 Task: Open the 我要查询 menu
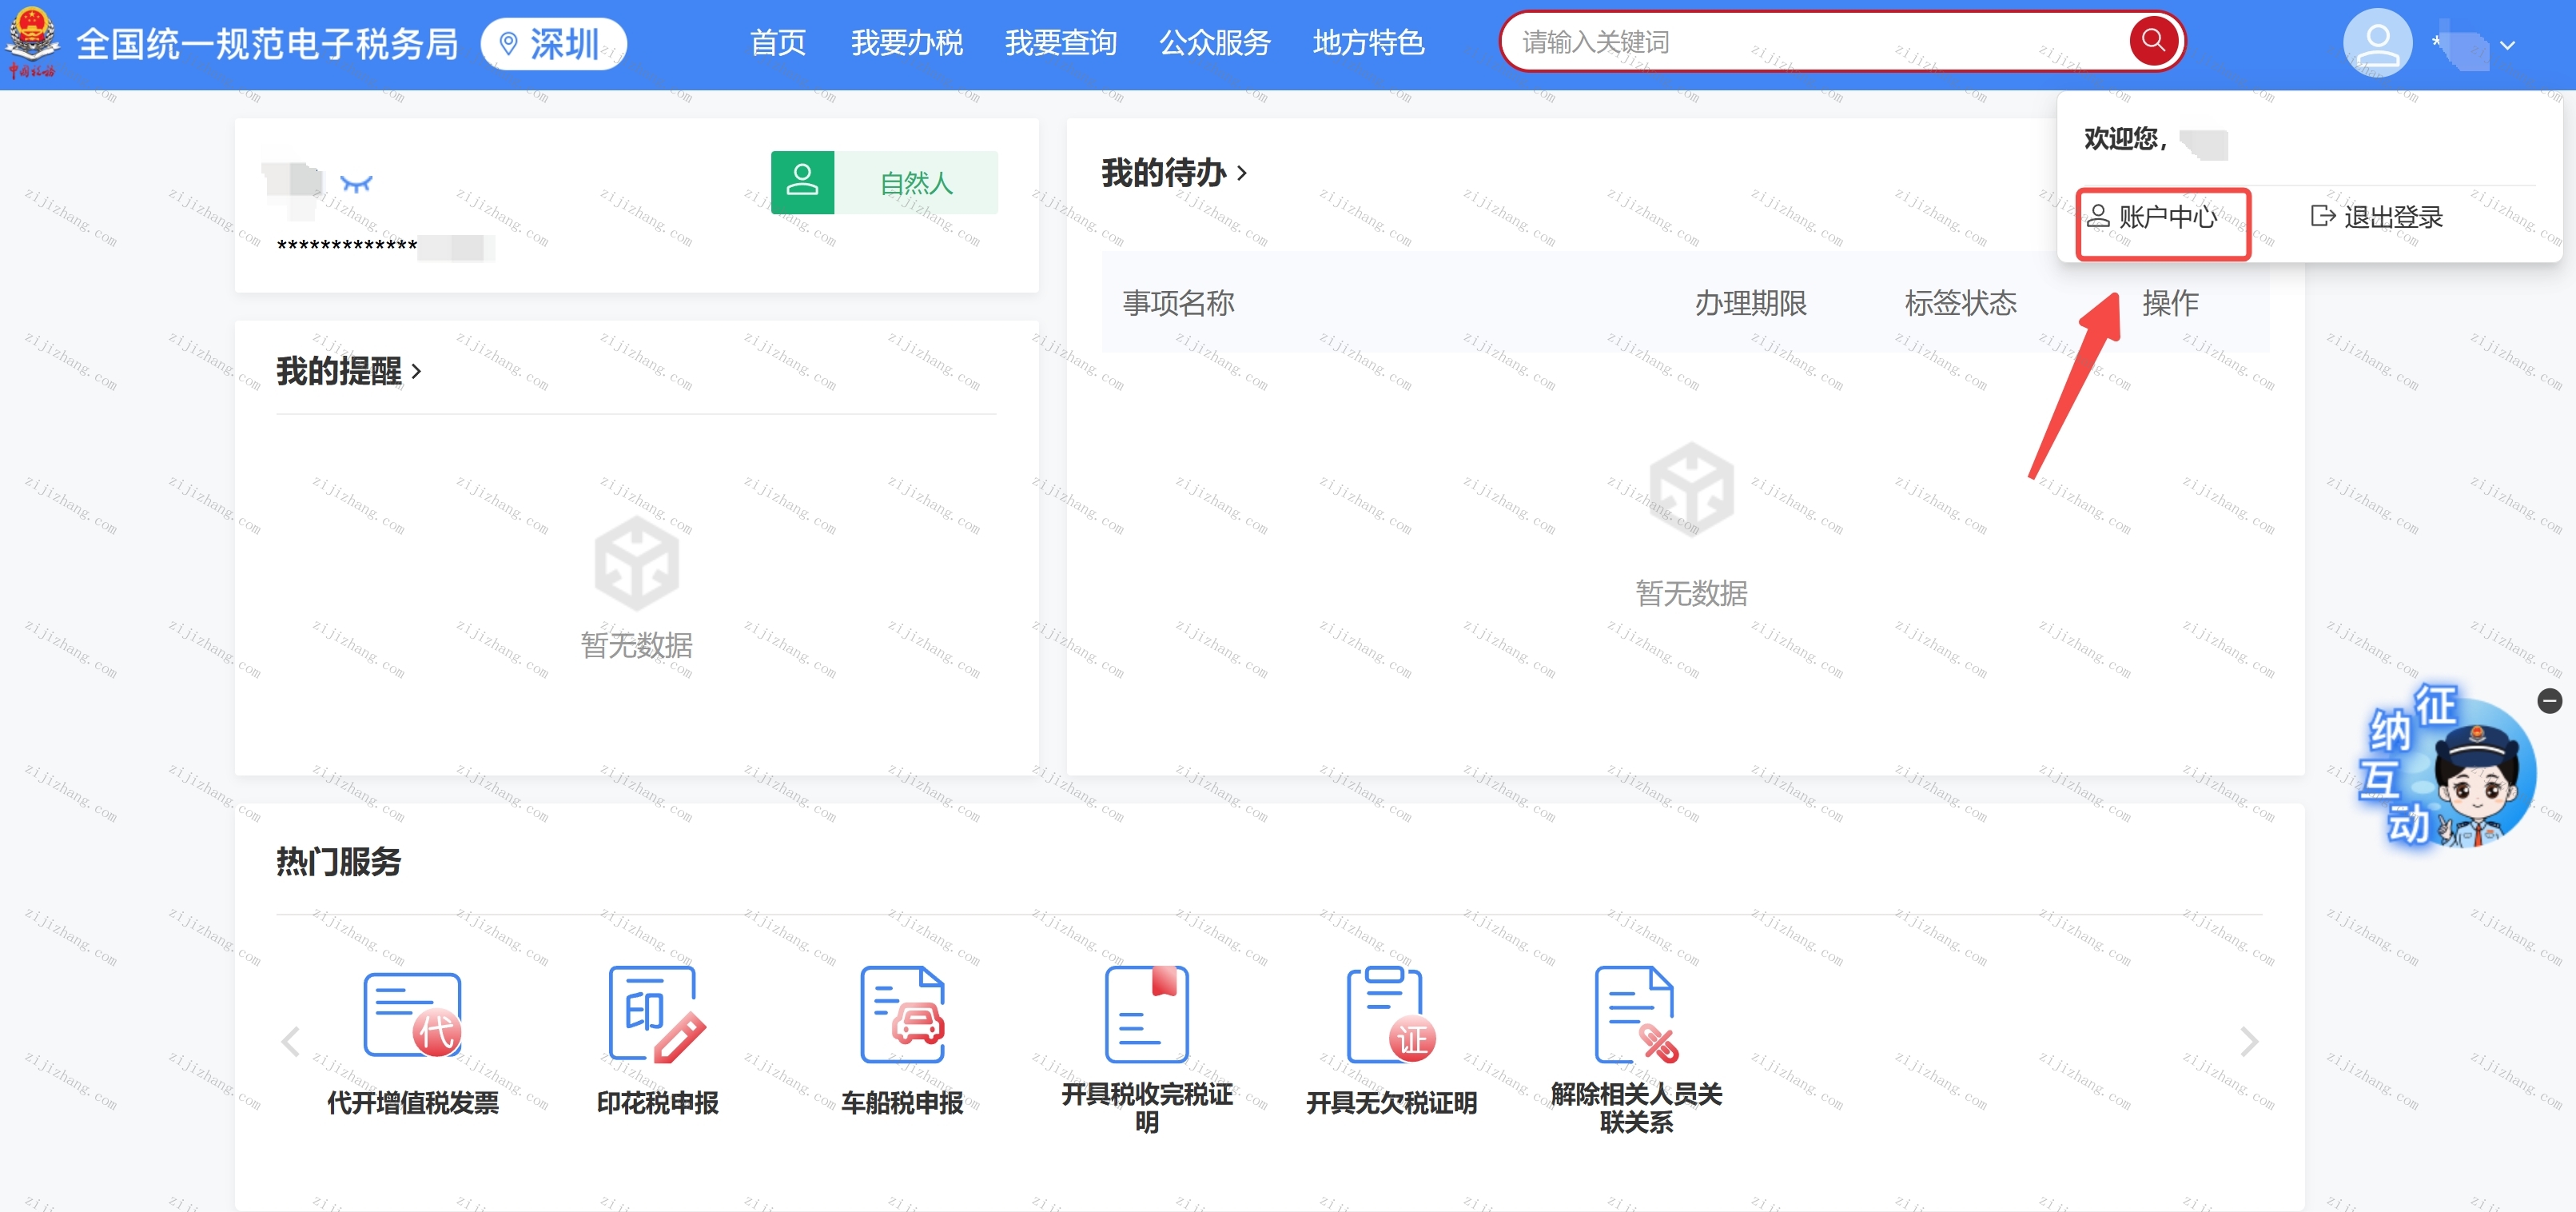(x=1060, y=43)
